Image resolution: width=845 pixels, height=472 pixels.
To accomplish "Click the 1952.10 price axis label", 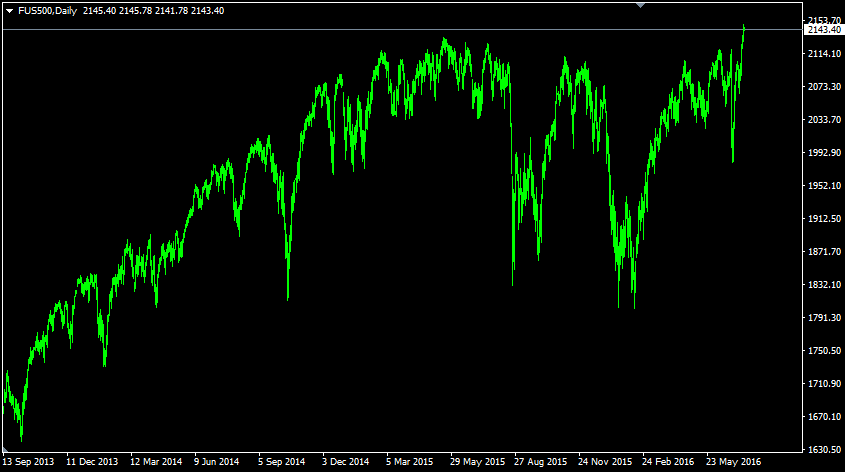I will coord(824,185).
